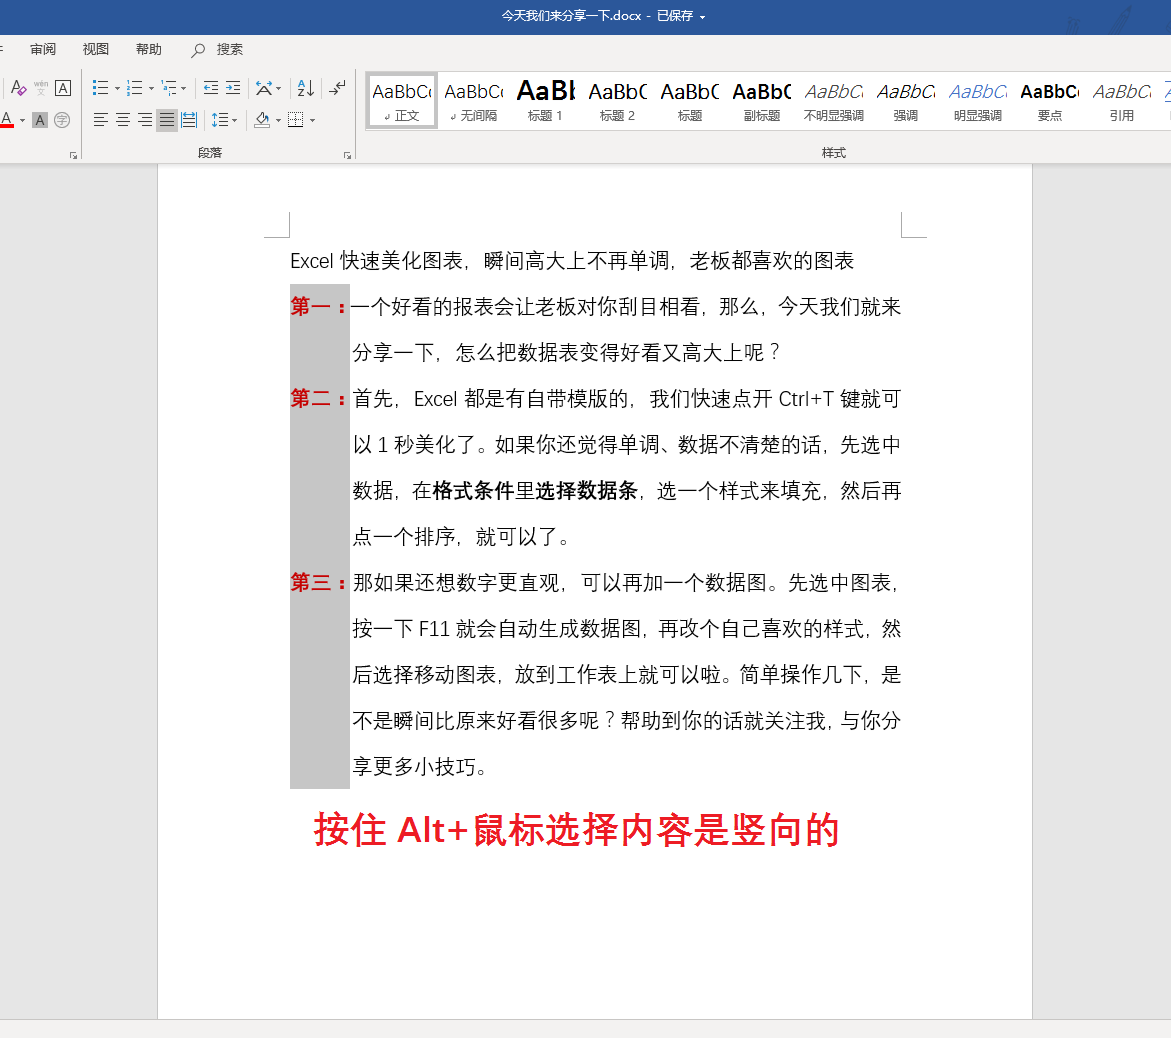This screenshot has height=1038, width=1171.
Task: Select the shading paint bucket icon
Action: [x=260, y=120]
